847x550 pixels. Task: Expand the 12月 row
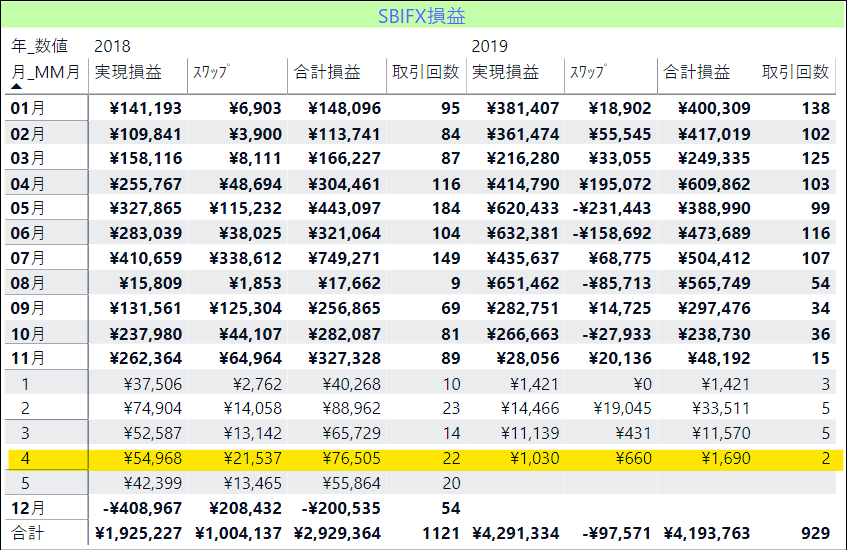(x=28, y=508)
